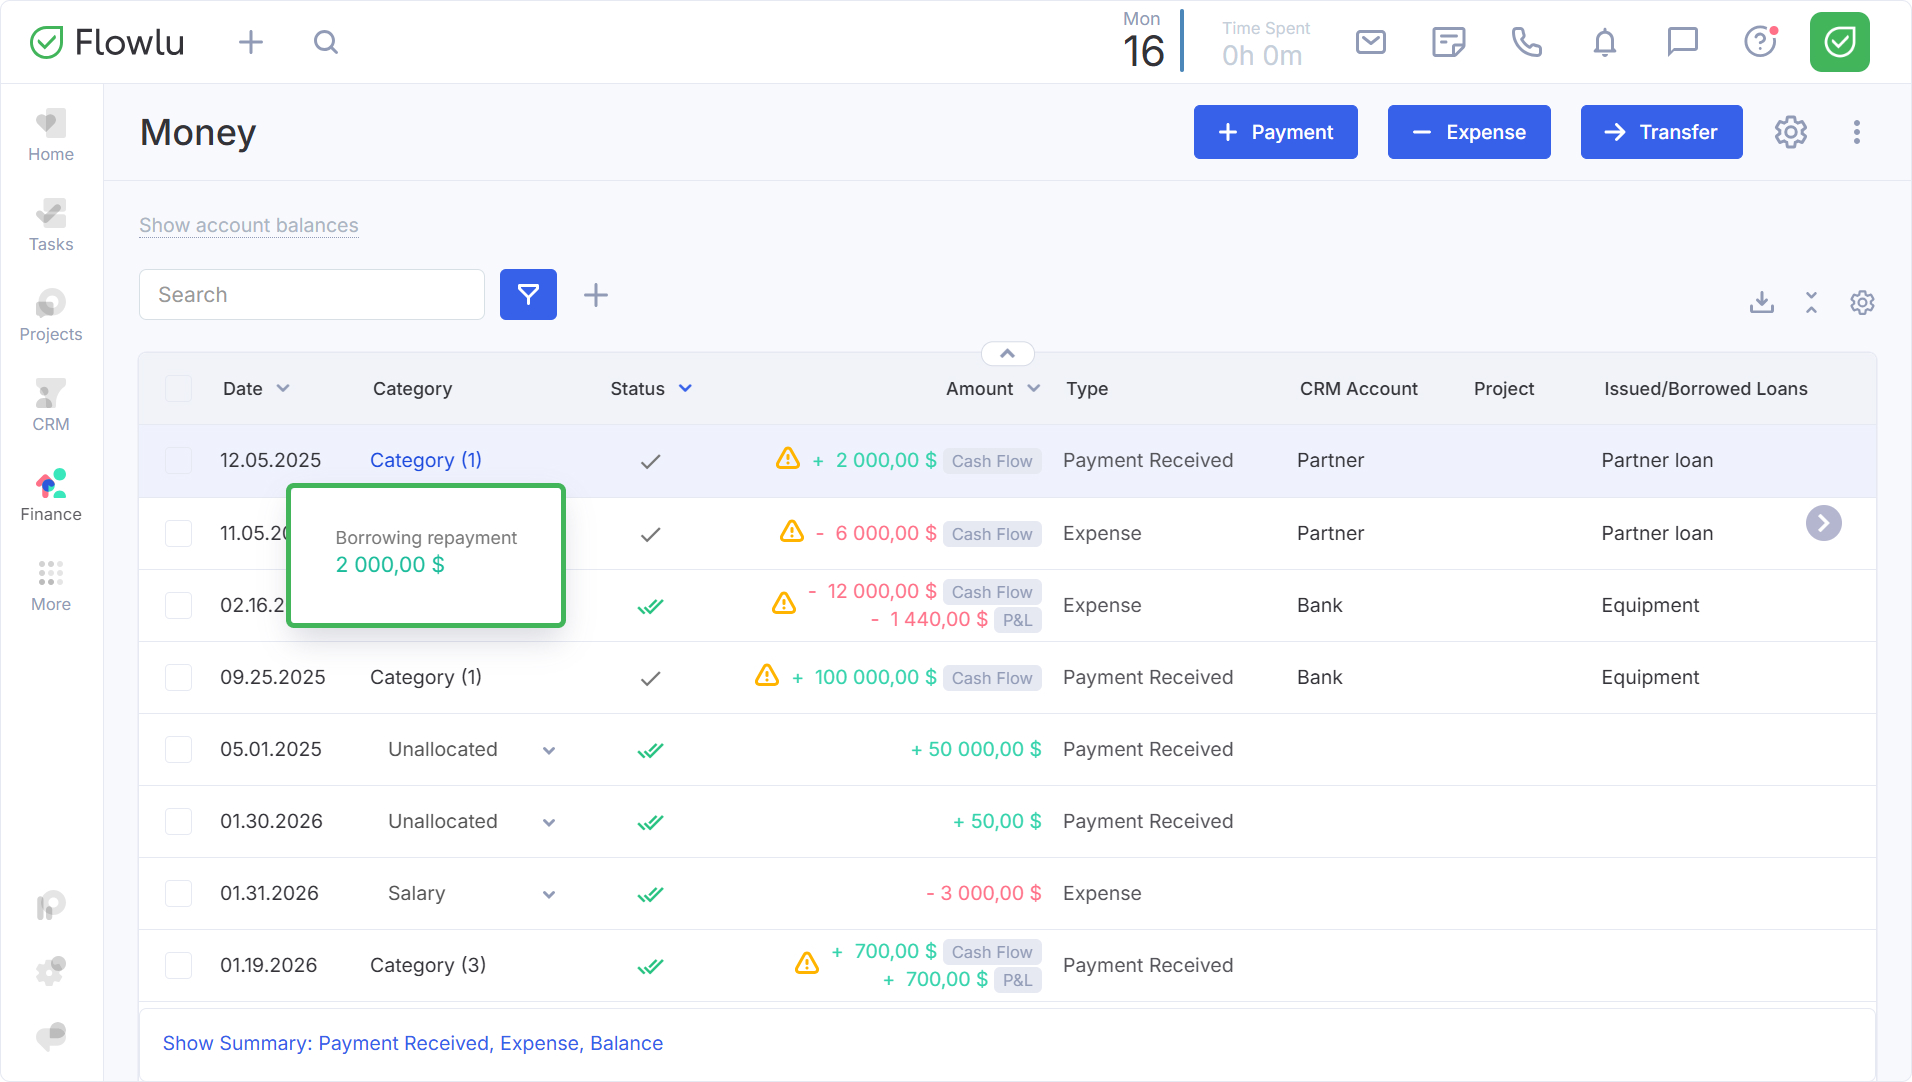Viewport: 1912px width, 1082px height.
Task: Toggle the select-all checkbox in table header
Action: pyautogui.click(x=178, y=389)
